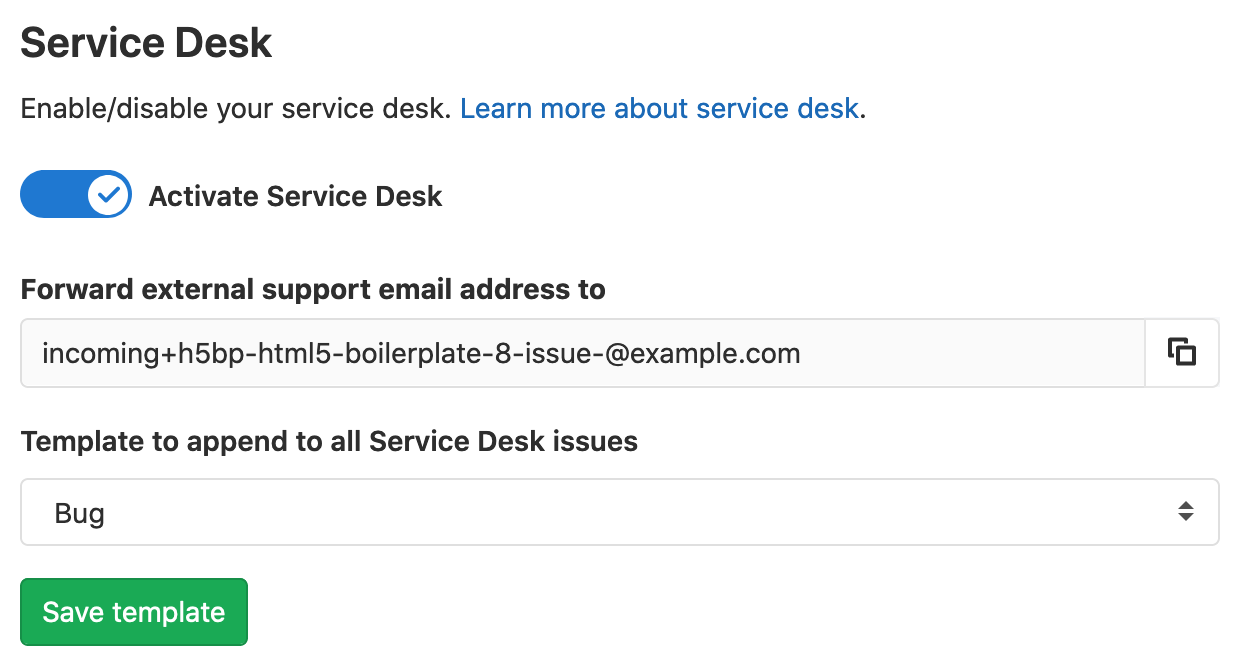Expand the issue template selector
The width and height of the screenshot is (1246, 668).
pos(620,512)
